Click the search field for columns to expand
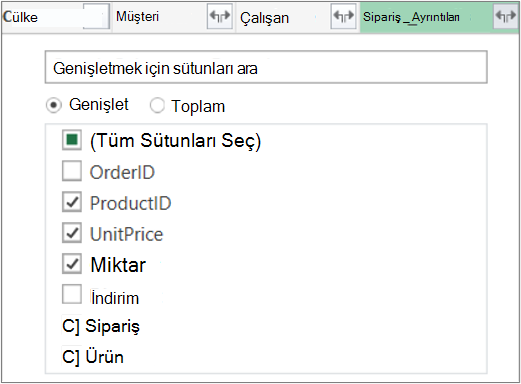Screen dimensions: 521x384 (x=266, y=67)
